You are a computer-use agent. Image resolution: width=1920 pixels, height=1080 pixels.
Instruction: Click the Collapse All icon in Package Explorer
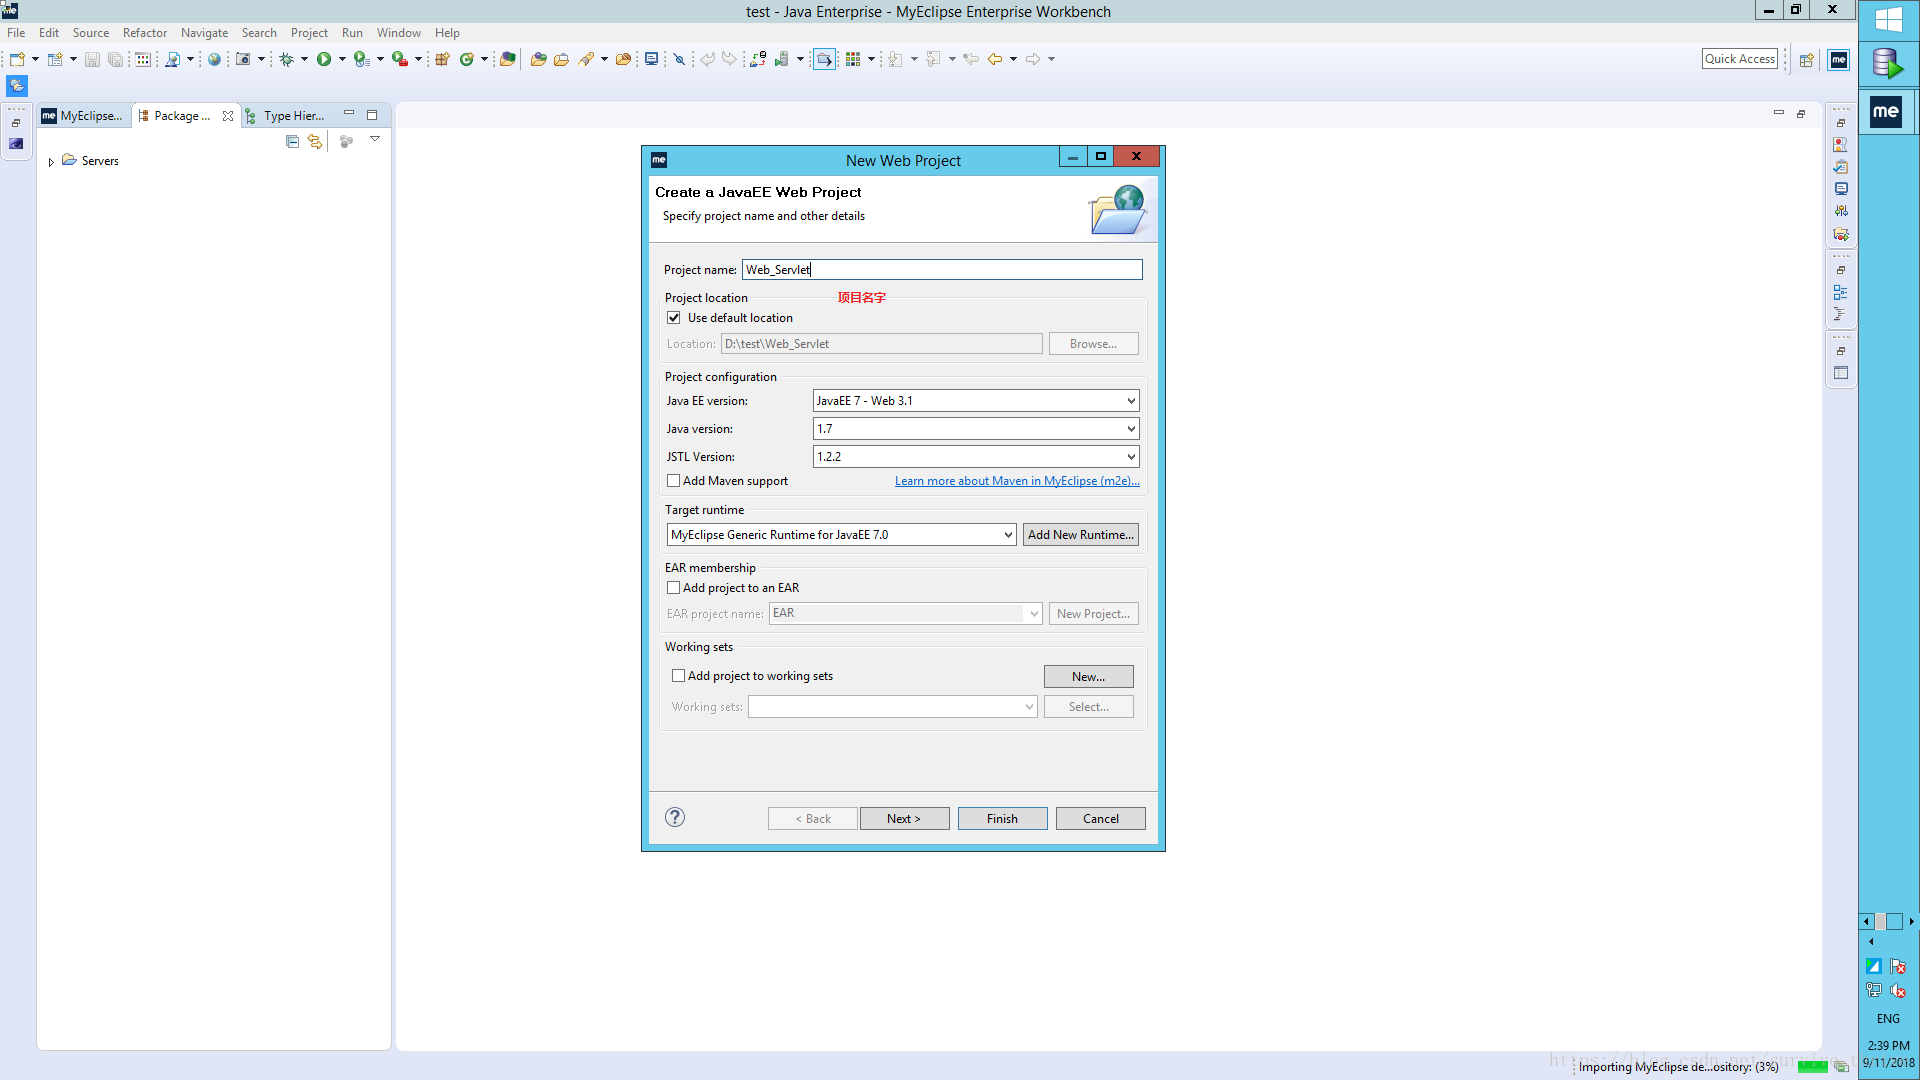tap(292, 142)
